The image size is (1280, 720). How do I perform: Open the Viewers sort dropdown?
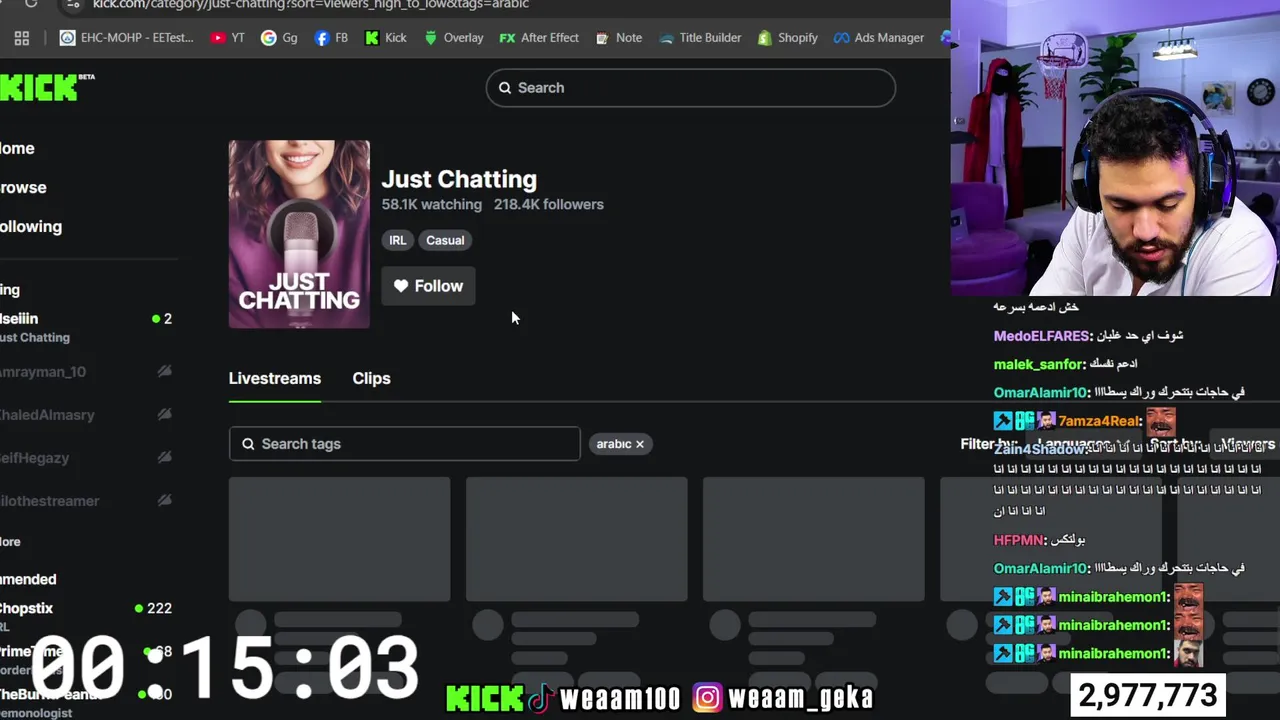point(1244,444)
